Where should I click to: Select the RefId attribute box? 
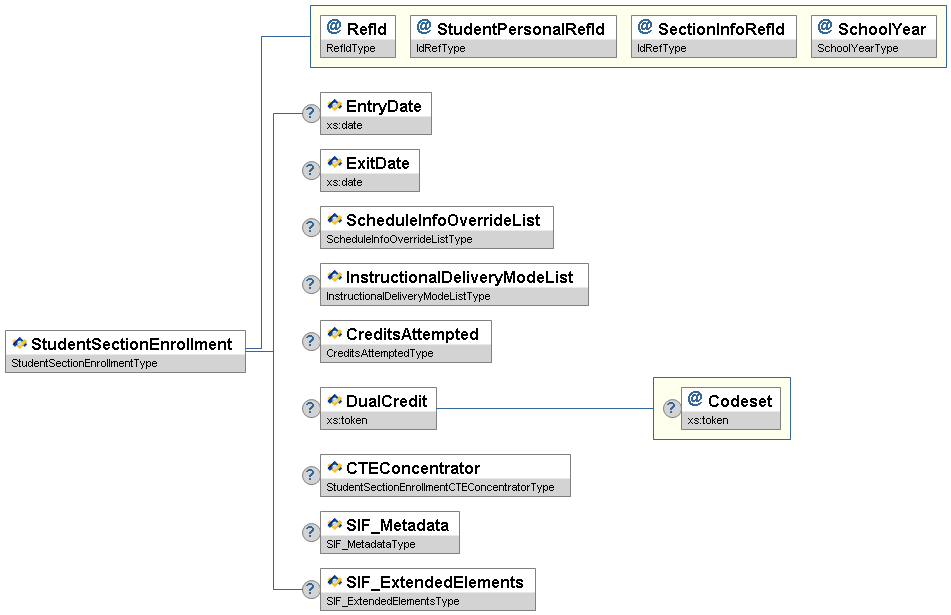coord(357,36)
